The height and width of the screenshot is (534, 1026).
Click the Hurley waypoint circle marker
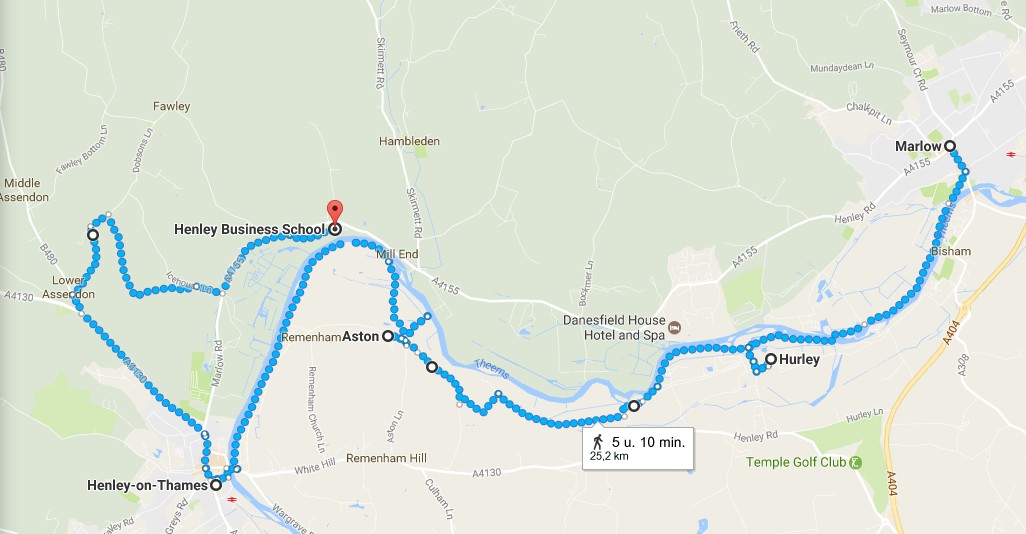click(771, 359)
